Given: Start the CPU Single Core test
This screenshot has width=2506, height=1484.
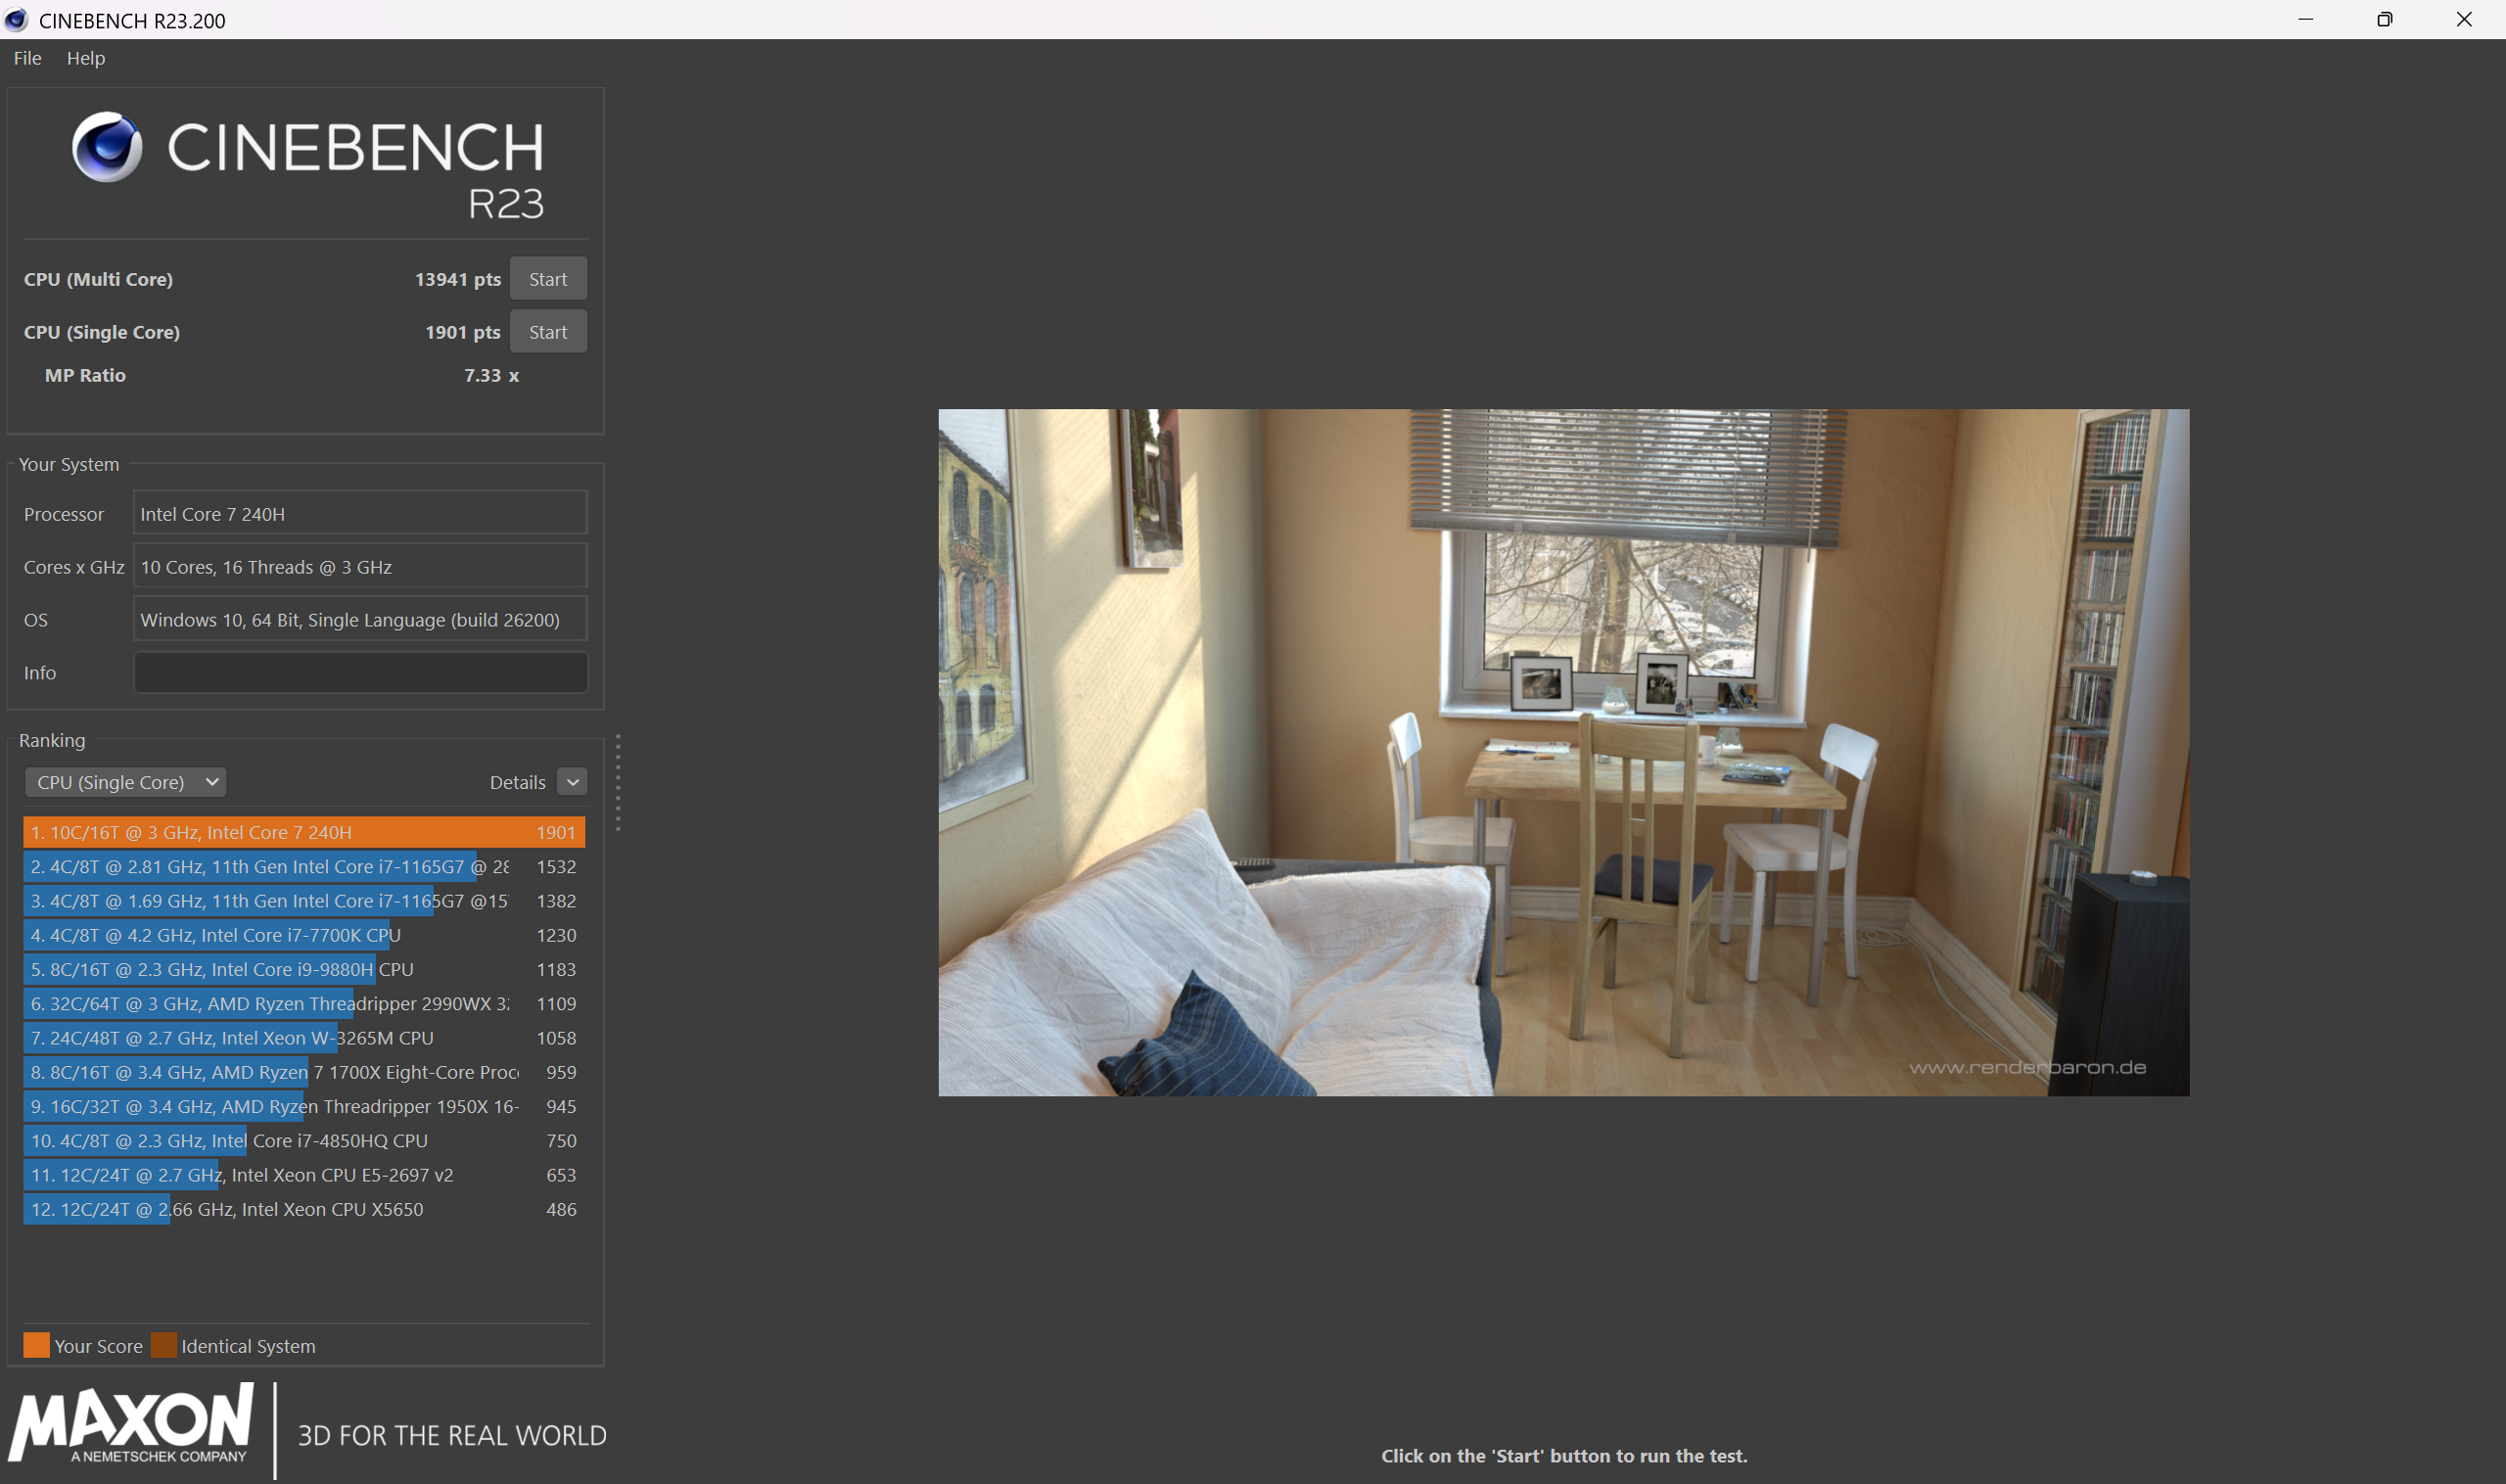Looking at the screenshot, I should tap(548, 332).
